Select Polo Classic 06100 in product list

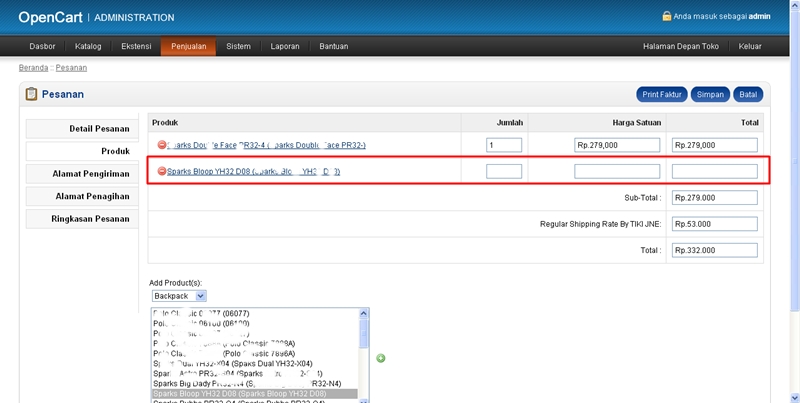[255, 323]
